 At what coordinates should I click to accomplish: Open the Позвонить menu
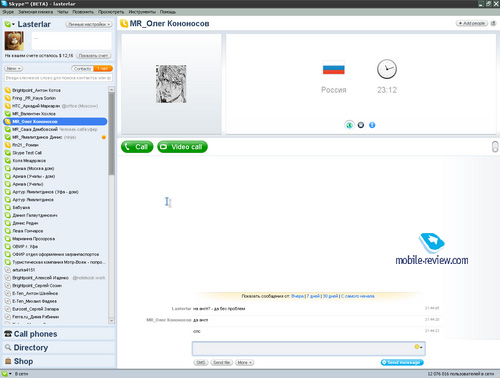(x=83, y=12)
